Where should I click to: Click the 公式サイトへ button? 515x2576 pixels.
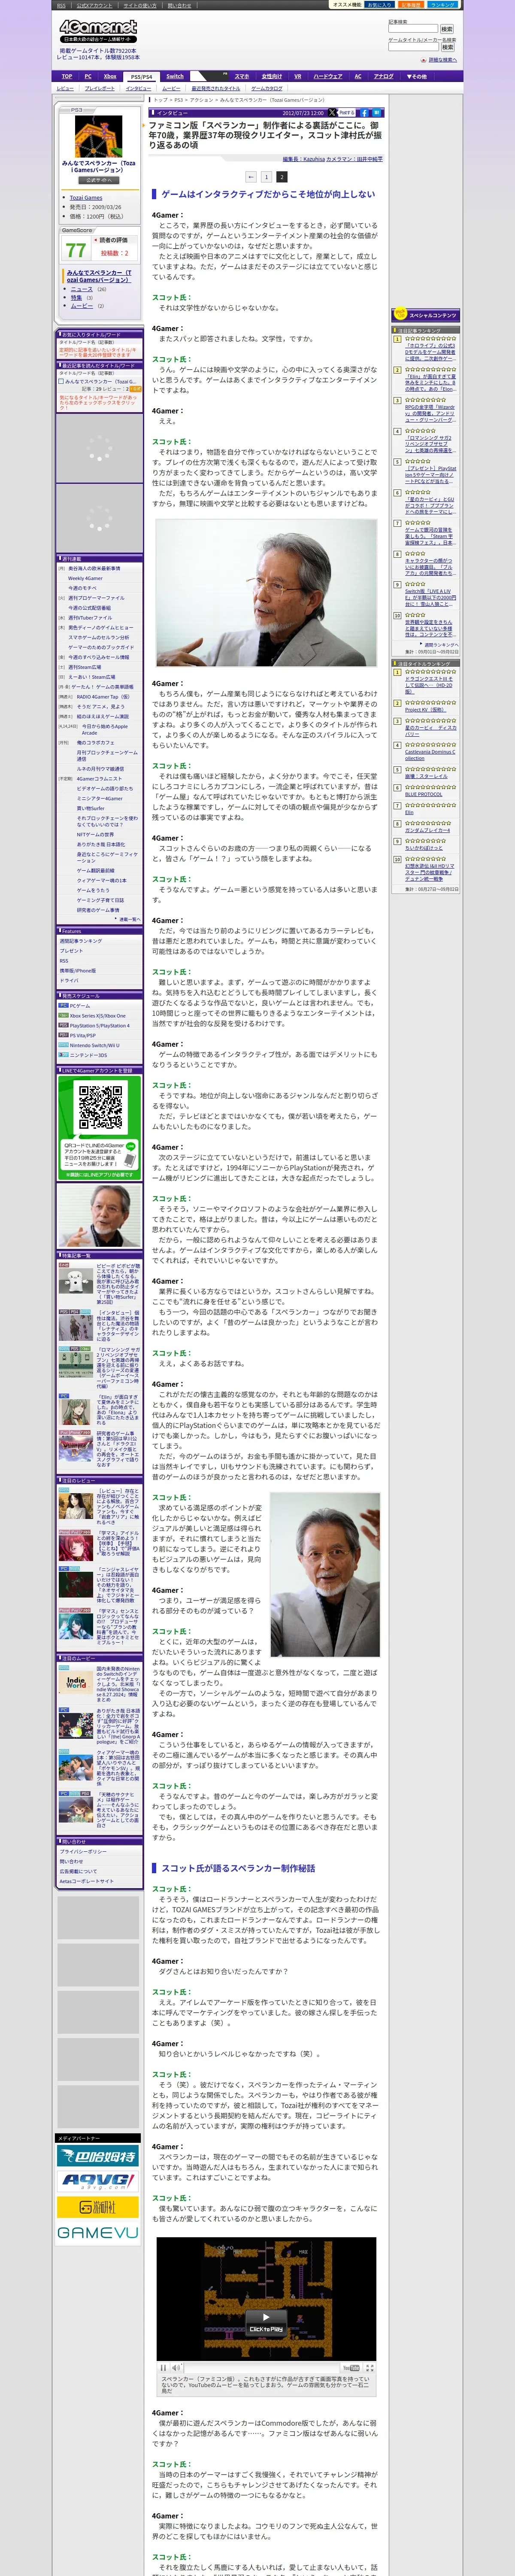click(x=99, y=180)
